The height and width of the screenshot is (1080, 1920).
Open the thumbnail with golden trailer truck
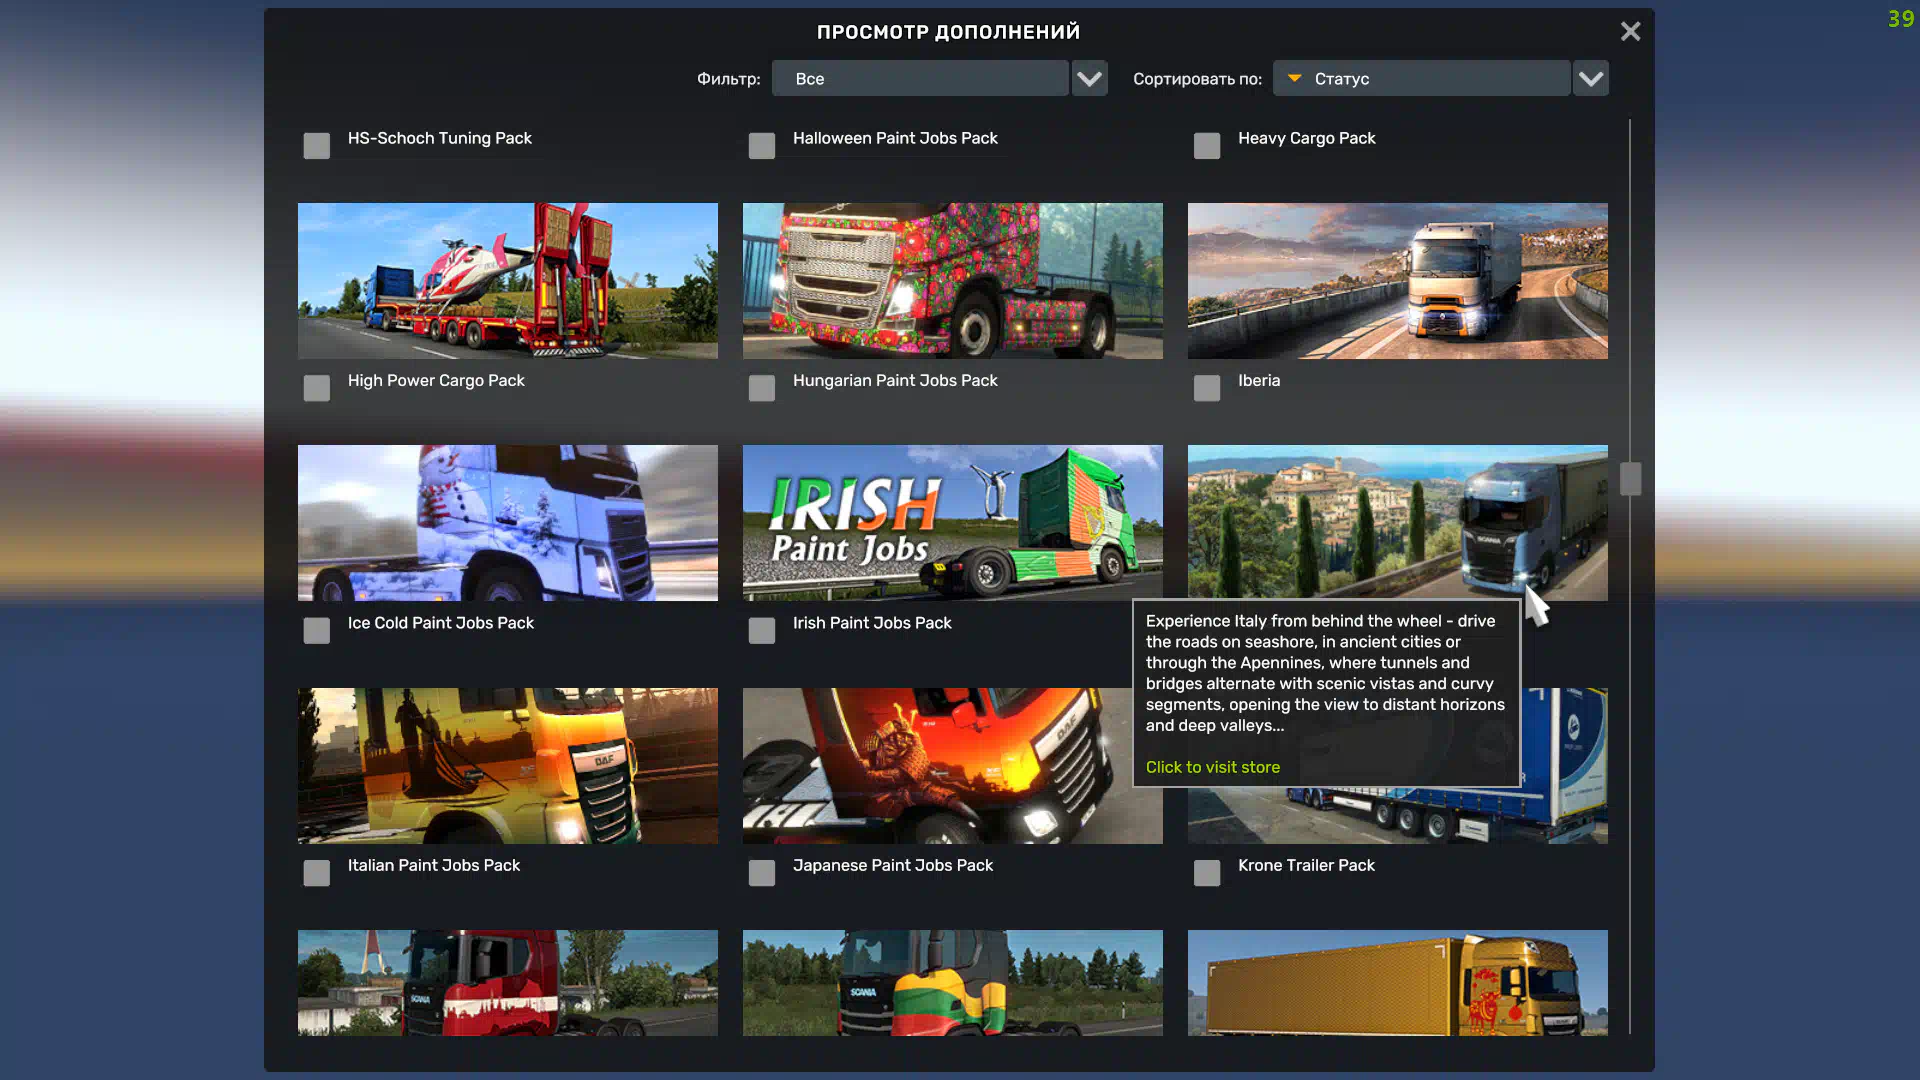1398,983
